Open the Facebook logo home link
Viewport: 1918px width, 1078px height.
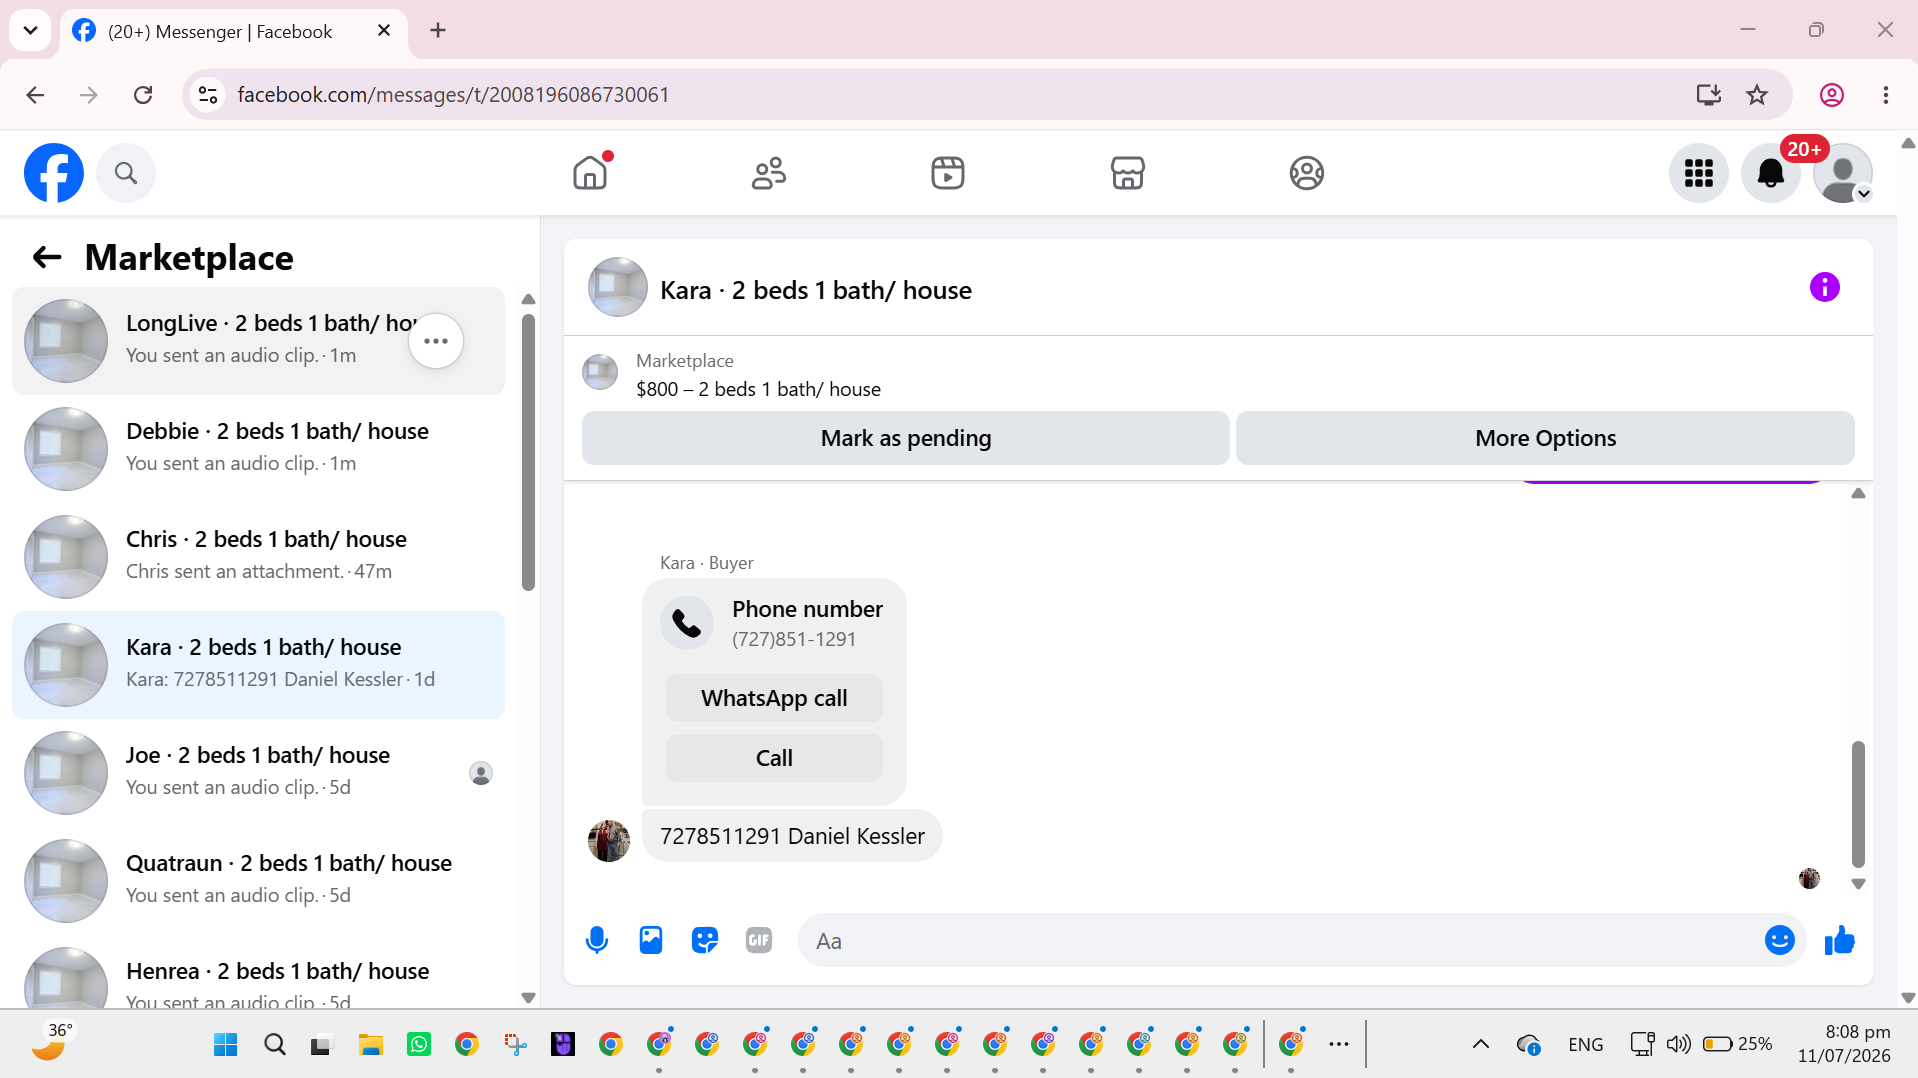click(54, 173)
